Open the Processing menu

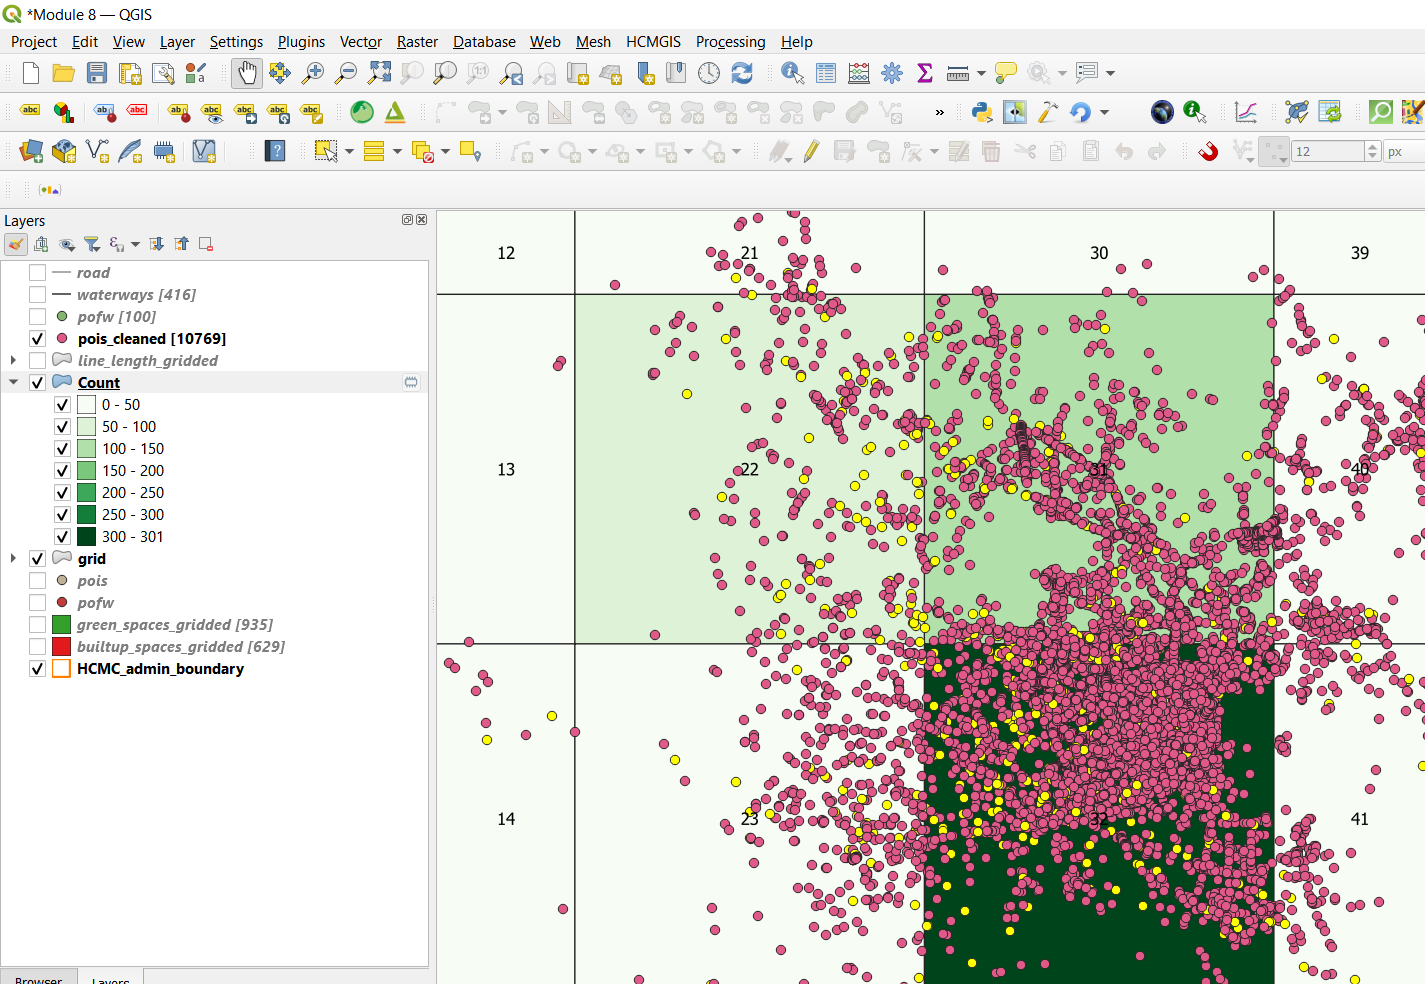point(730,42)
